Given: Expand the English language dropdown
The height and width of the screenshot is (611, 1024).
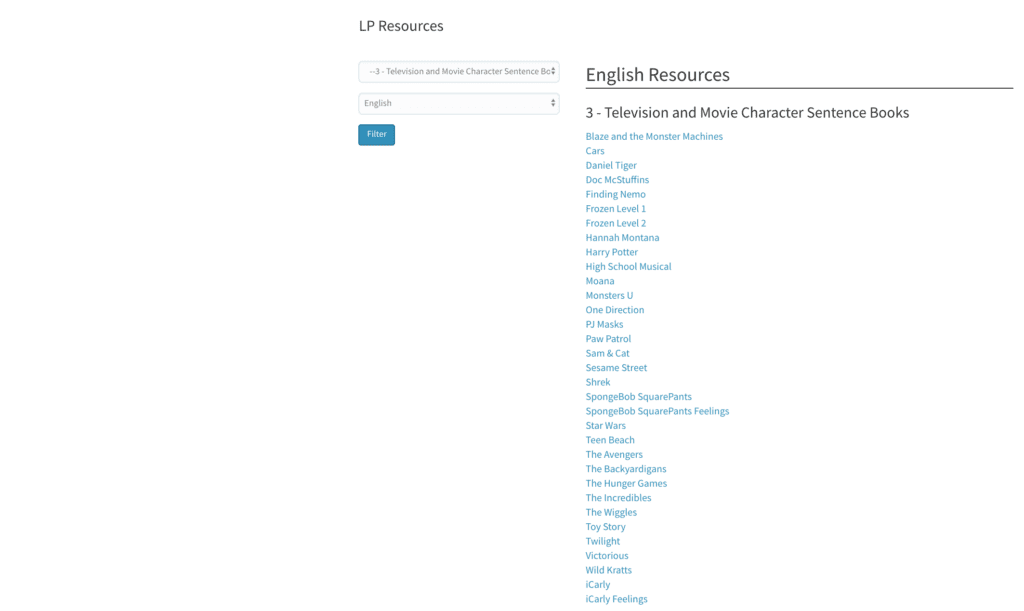Looking at the screenshot, I should click(x=458, y=103).
